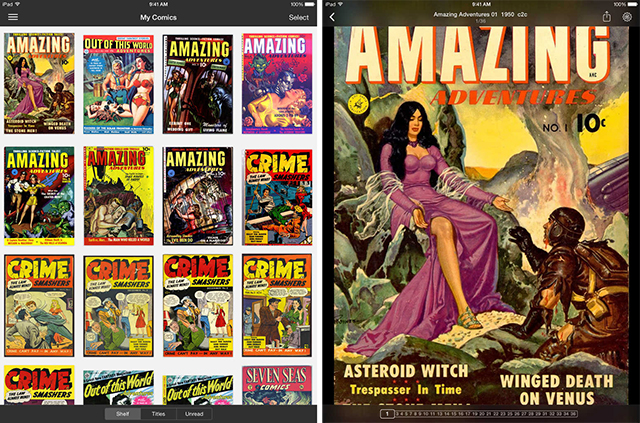The height and width of the screenshot is (423, 640).
Task: Open Crime Smashers cover with punching man
Action: pos(39,305)
